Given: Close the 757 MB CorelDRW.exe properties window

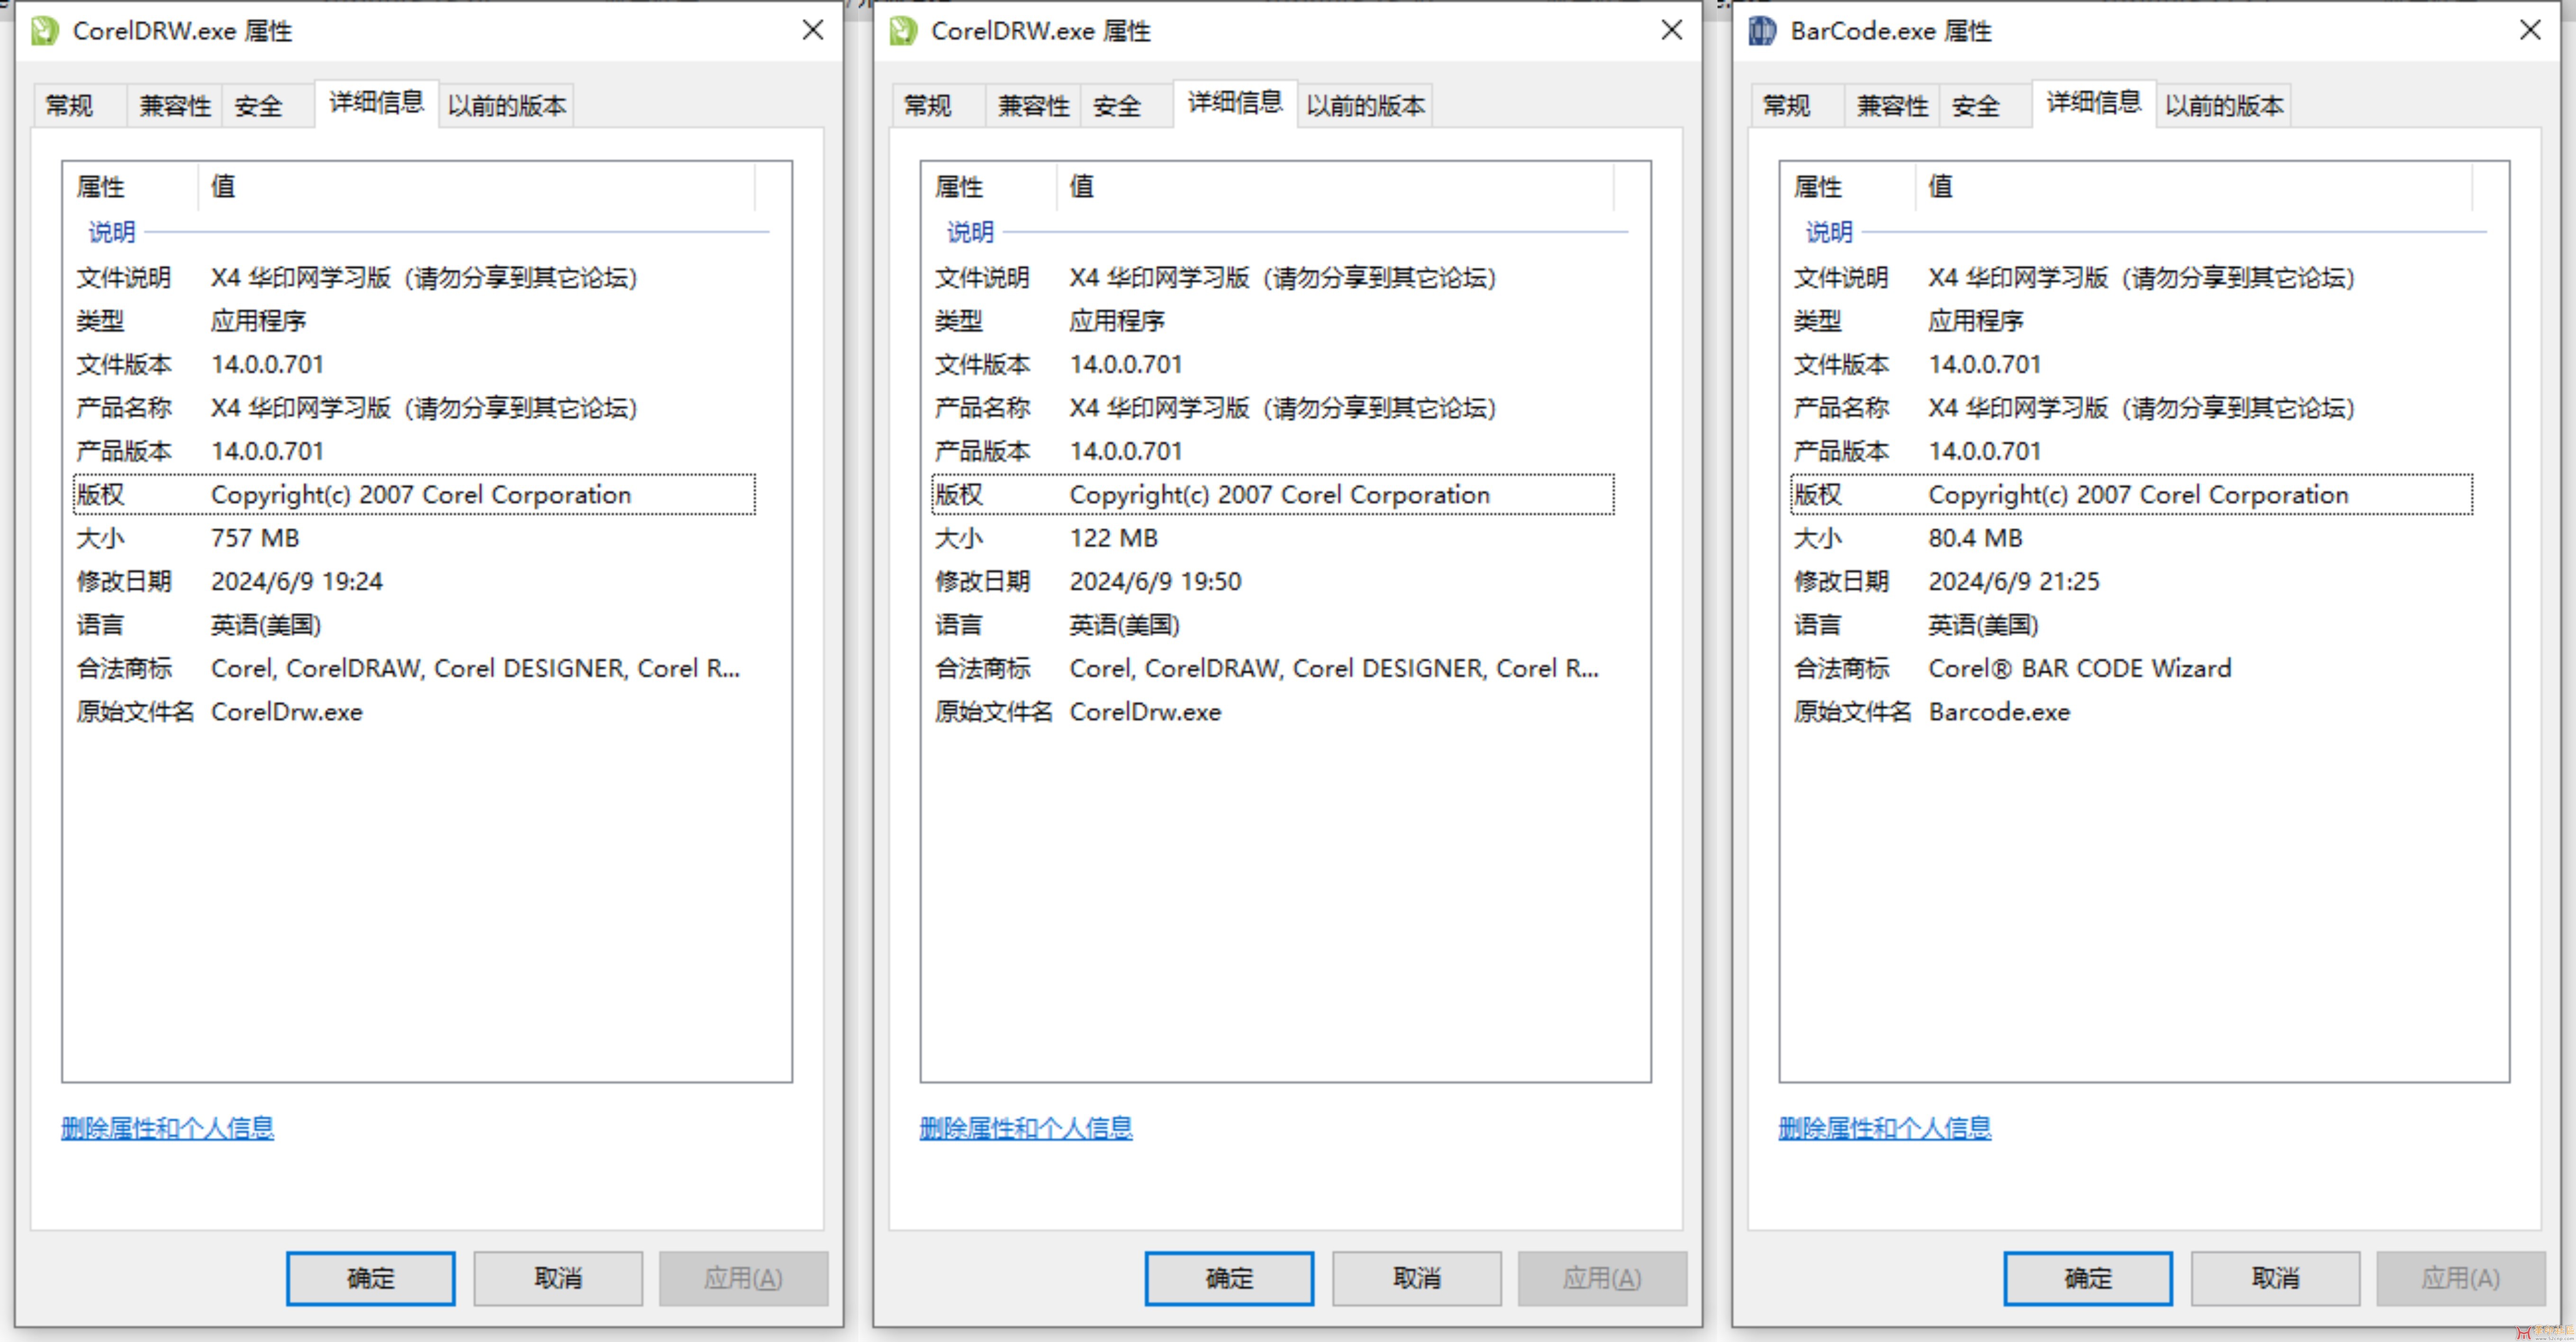Looking at the screenshot, I should tap(813, 30).
